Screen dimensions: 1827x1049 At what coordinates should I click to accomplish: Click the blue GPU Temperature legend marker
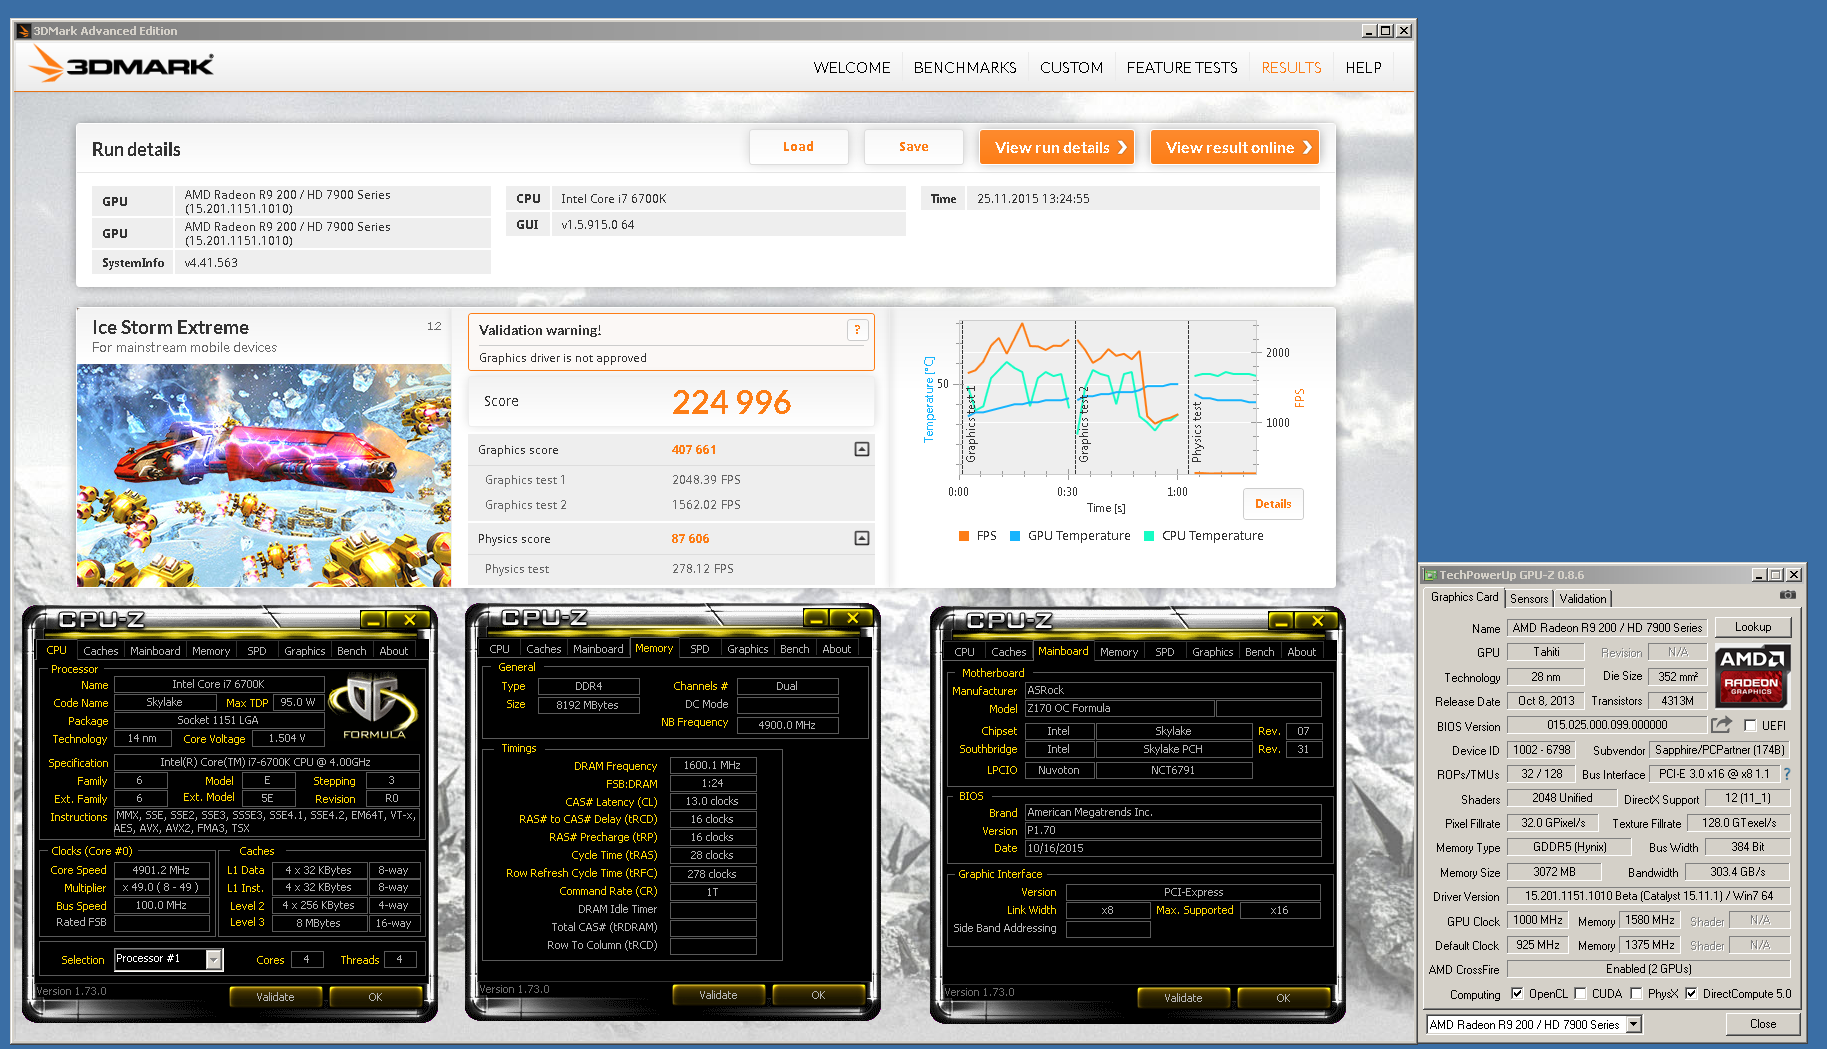1015,536
